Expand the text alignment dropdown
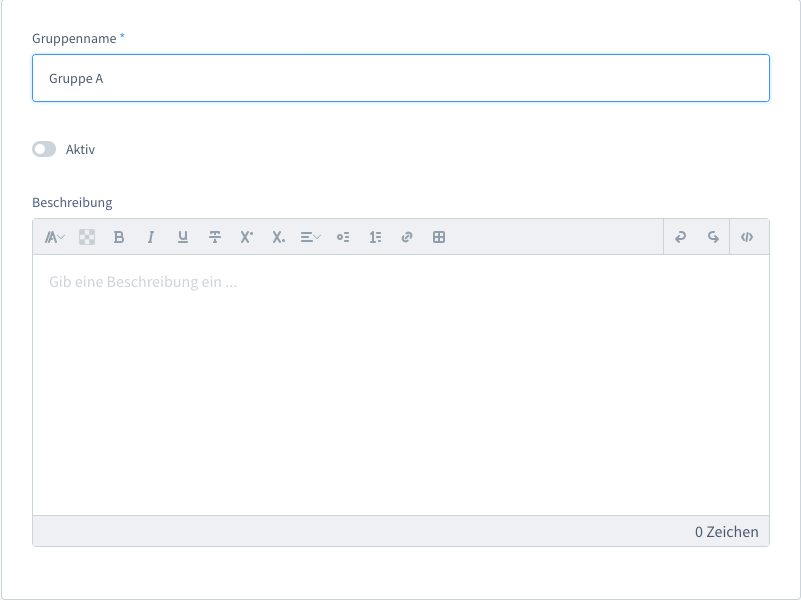 [311, 237]
